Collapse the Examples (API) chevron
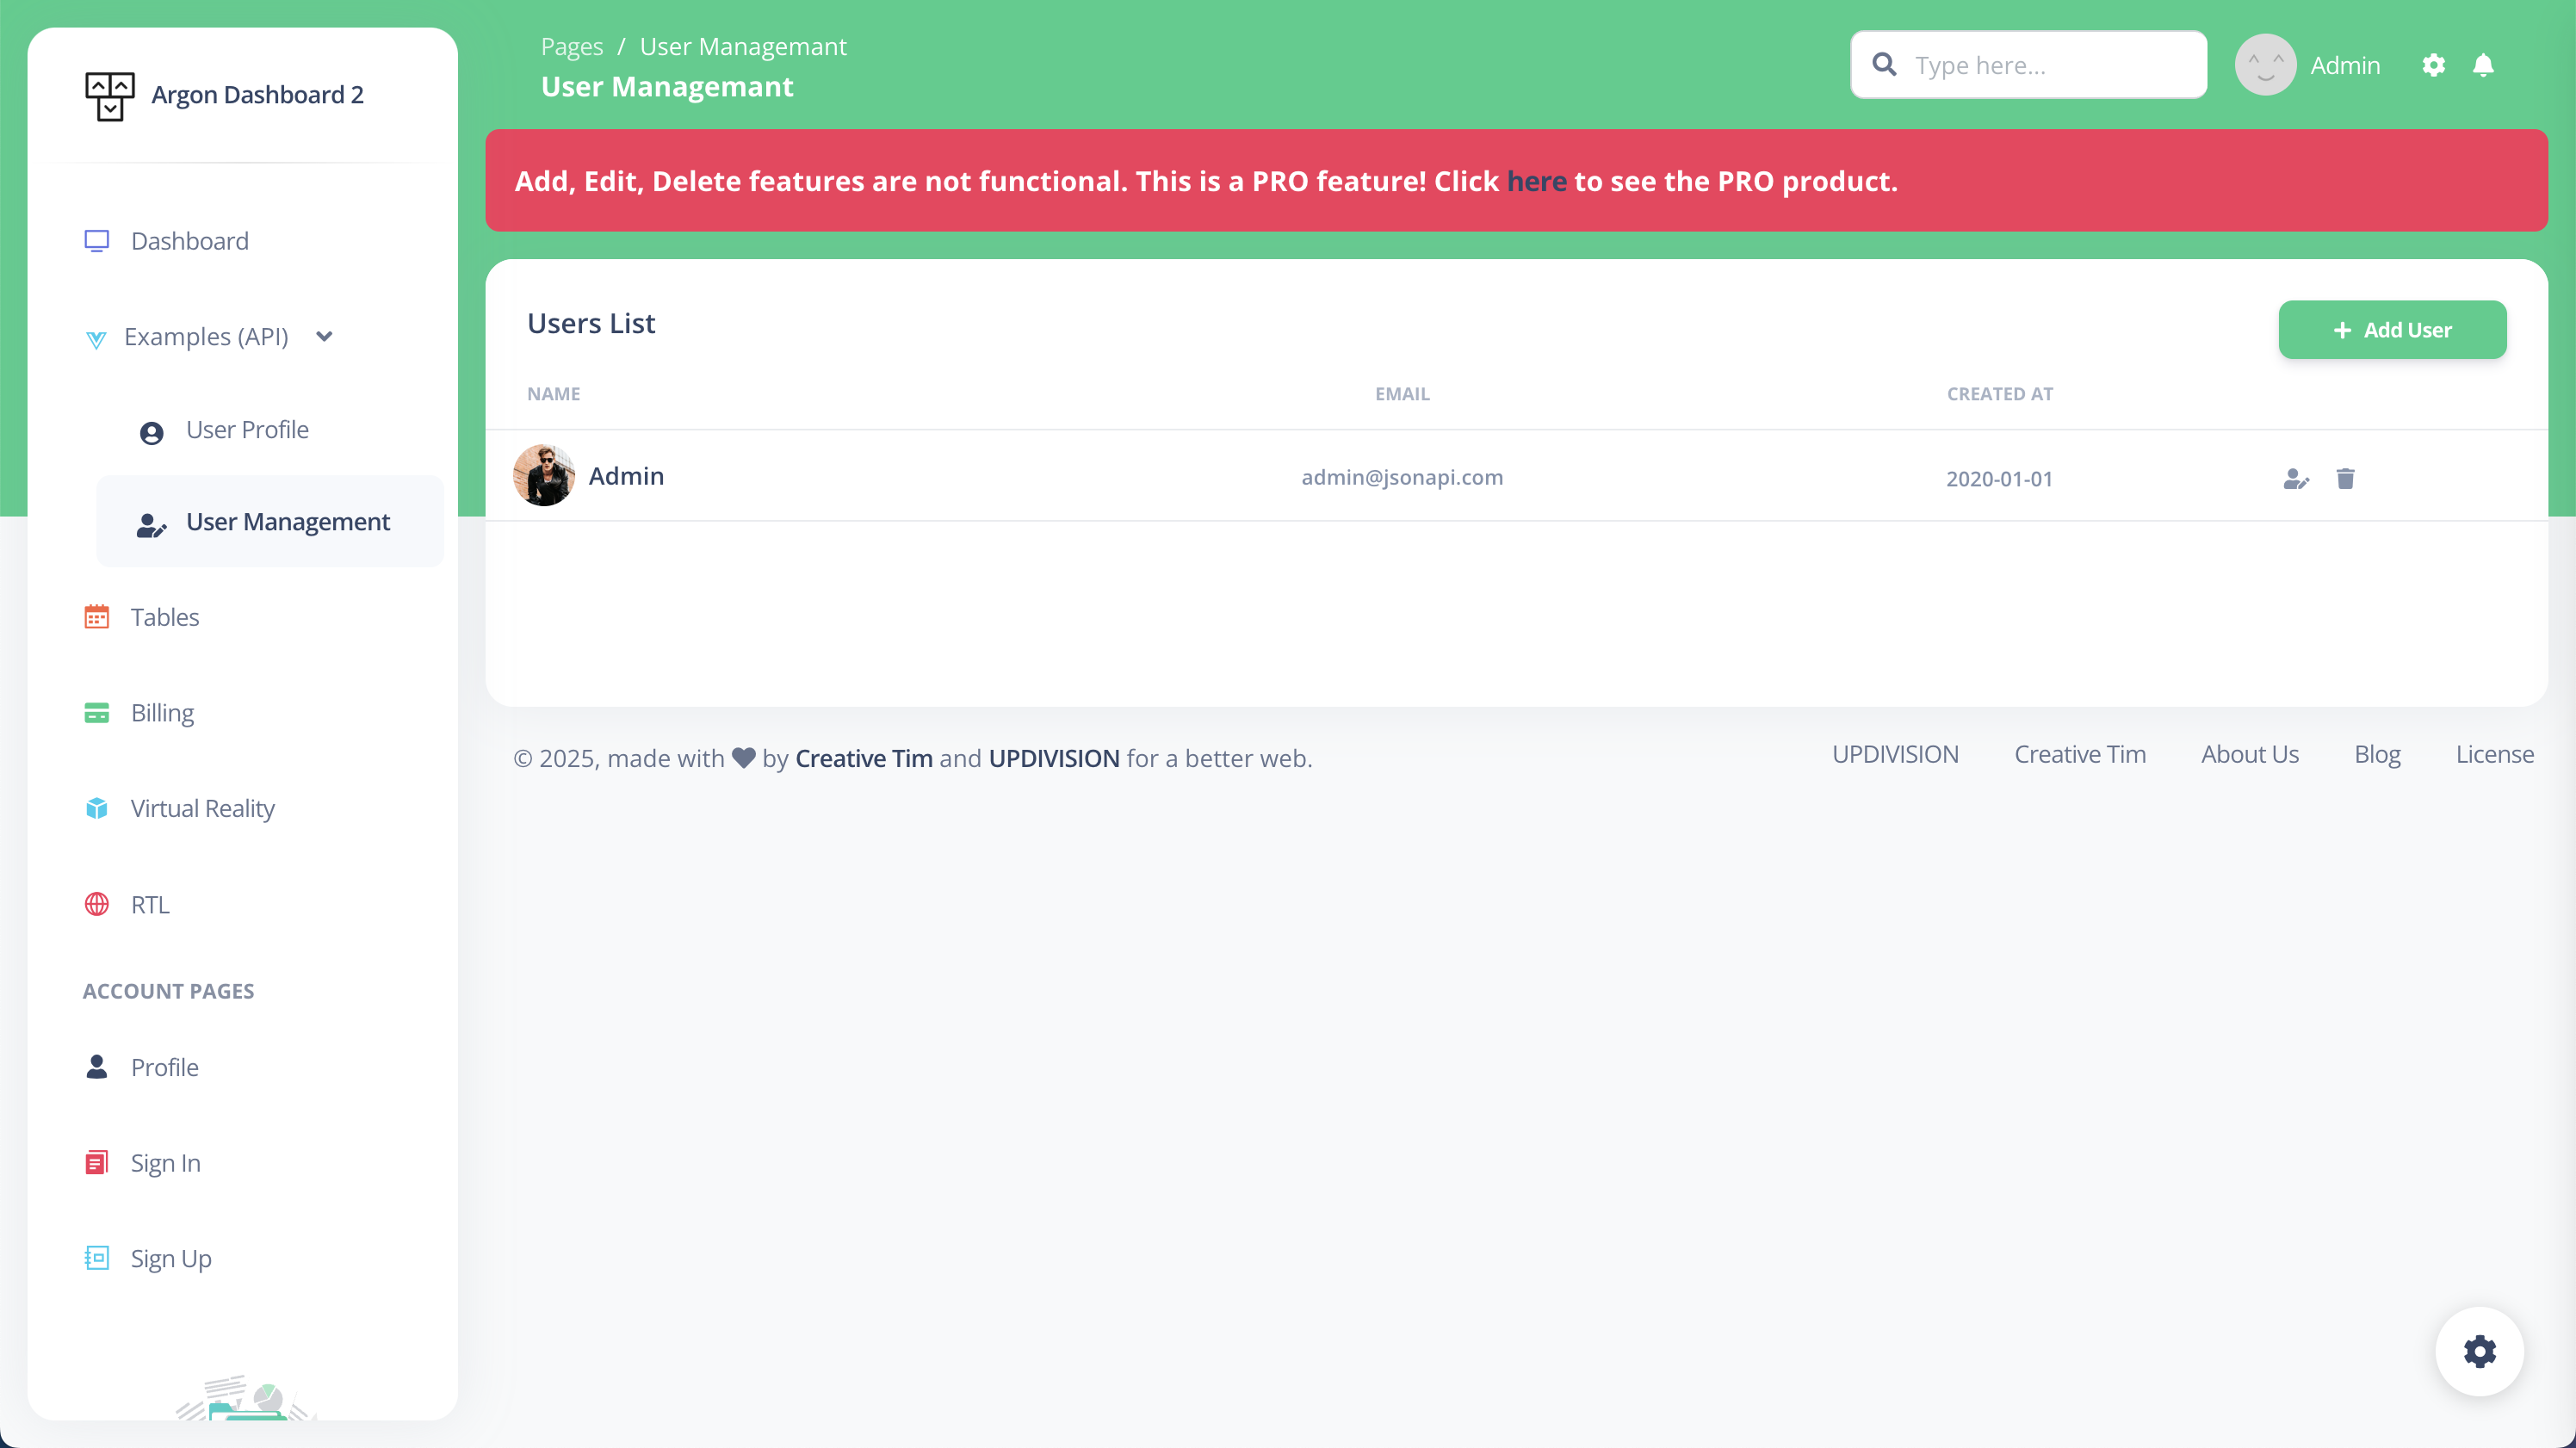Viewport: 2576px width, 1448px height. pos(324,337)
